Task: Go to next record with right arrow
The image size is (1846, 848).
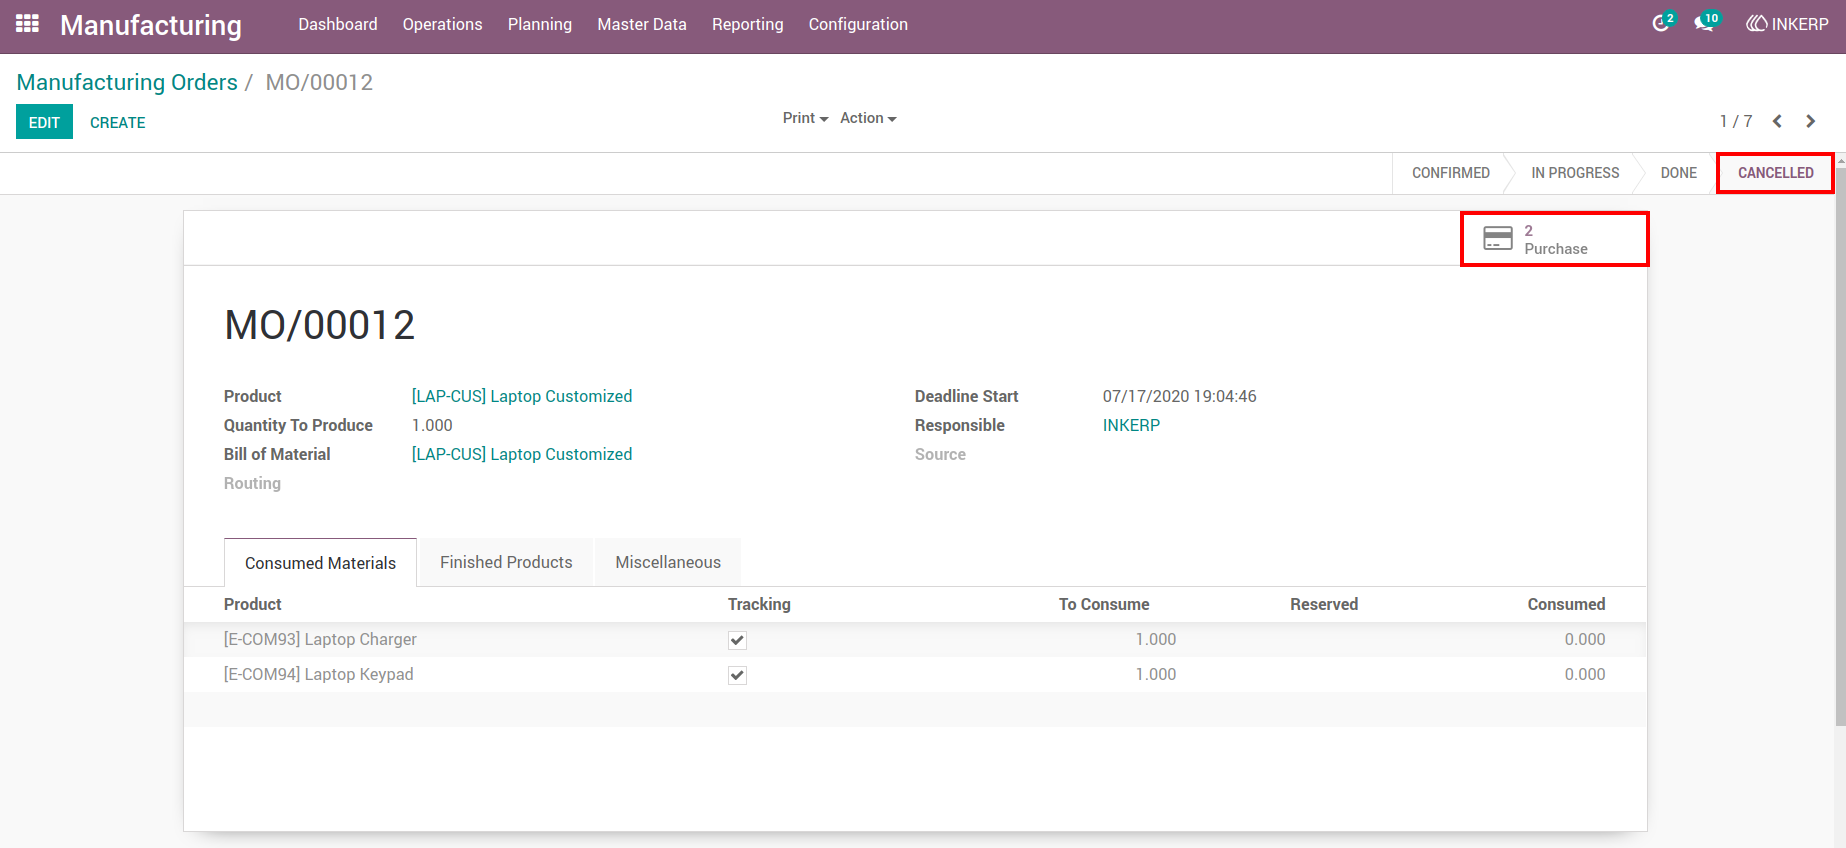Action: (1810, 121)
